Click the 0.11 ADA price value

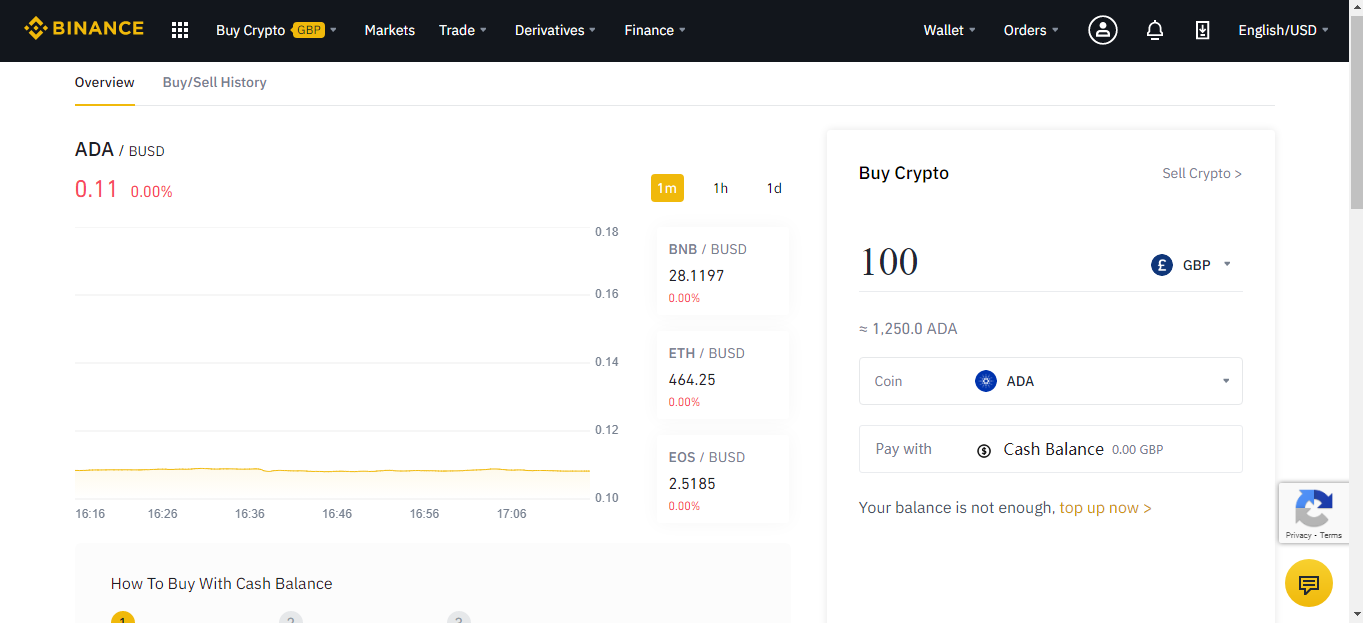pyautogui.click(x=97, y=189)
